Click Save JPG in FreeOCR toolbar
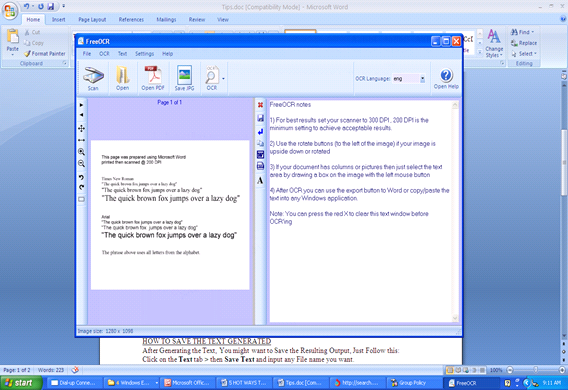 click(x=184, y=78)
